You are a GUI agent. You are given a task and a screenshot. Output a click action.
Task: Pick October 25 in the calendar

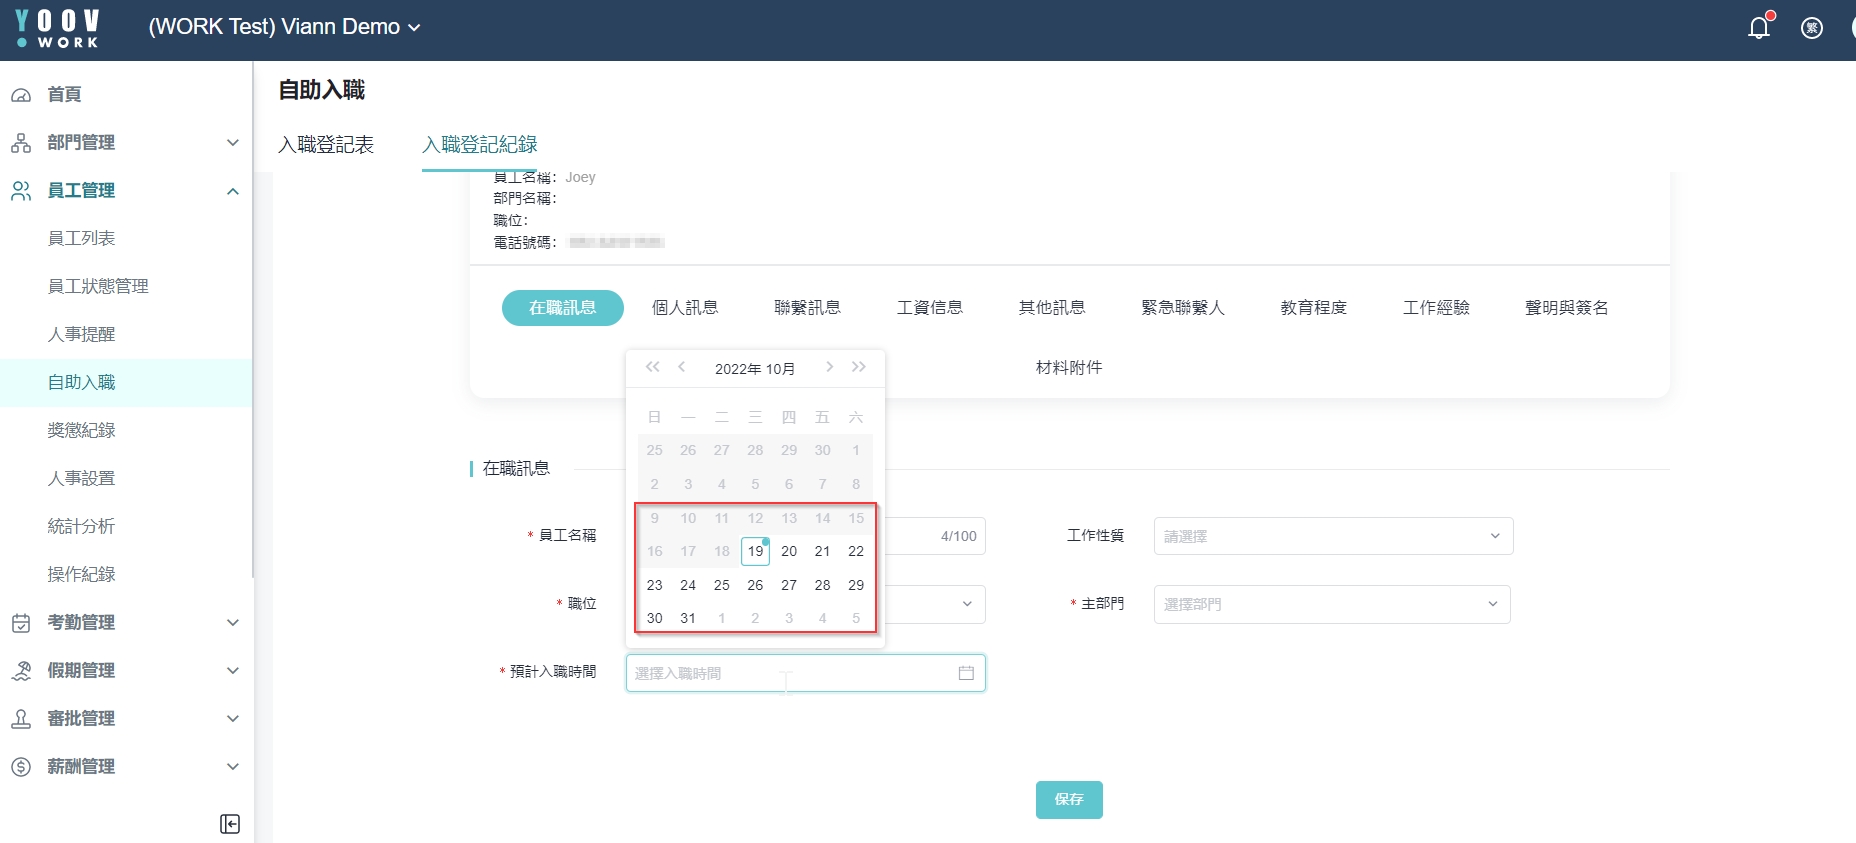[x=722, y=585]
